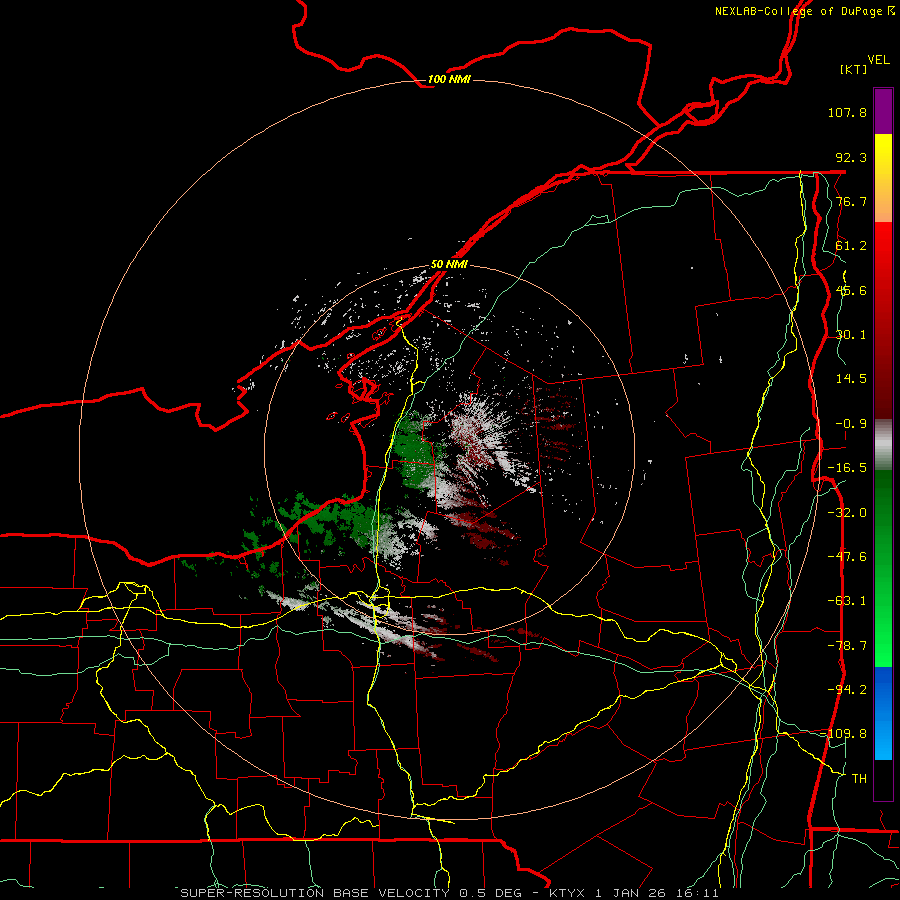Viewport: 900px width, 900px height.
Task: Click the 16:11 timestamp in footer
Action: (699, 893)
